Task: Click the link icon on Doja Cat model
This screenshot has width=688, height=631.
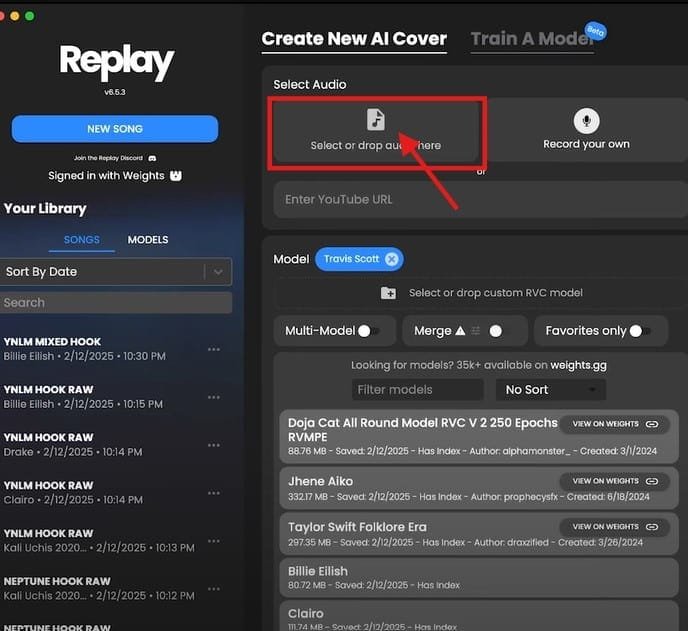Action: [x=652, y=424]
